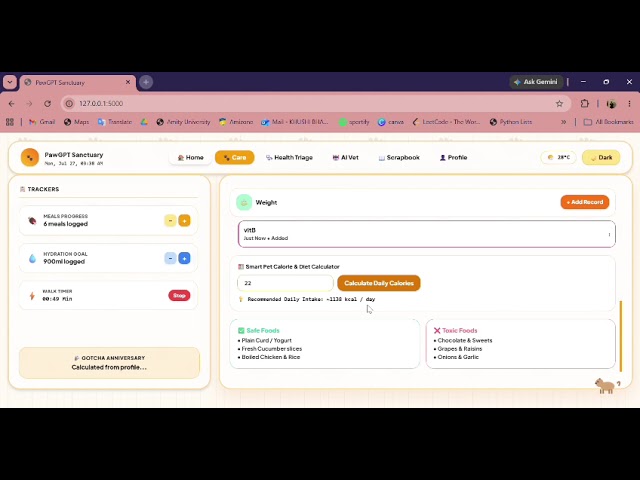Screen dimensions: 640x480
Task: Open Ask Gemini
Action: coord(536,82)
